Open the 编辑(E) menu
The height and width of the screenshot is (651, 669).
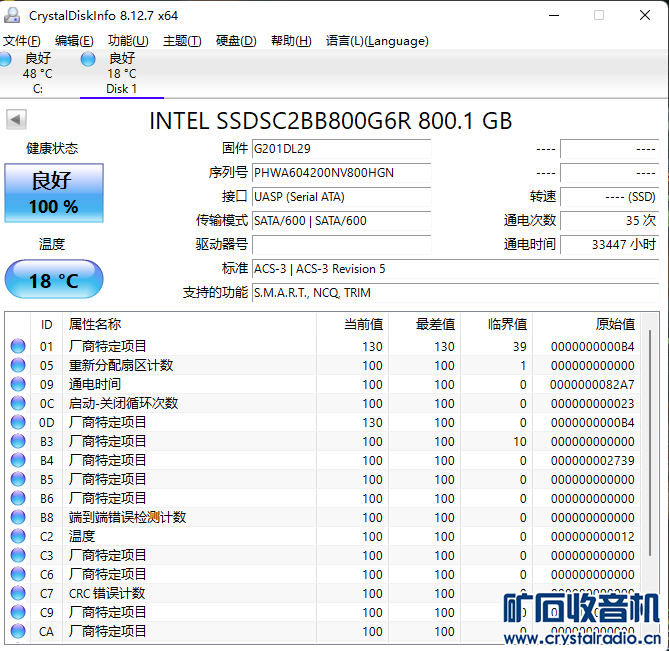point(74,41)
